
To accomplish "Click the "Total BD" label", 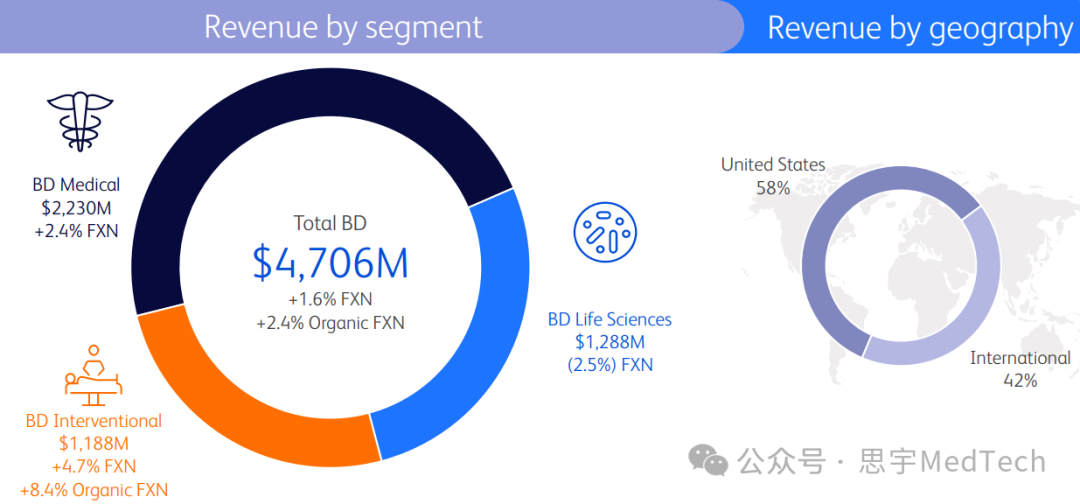I will pyautogui.click(x=330, y=223).
